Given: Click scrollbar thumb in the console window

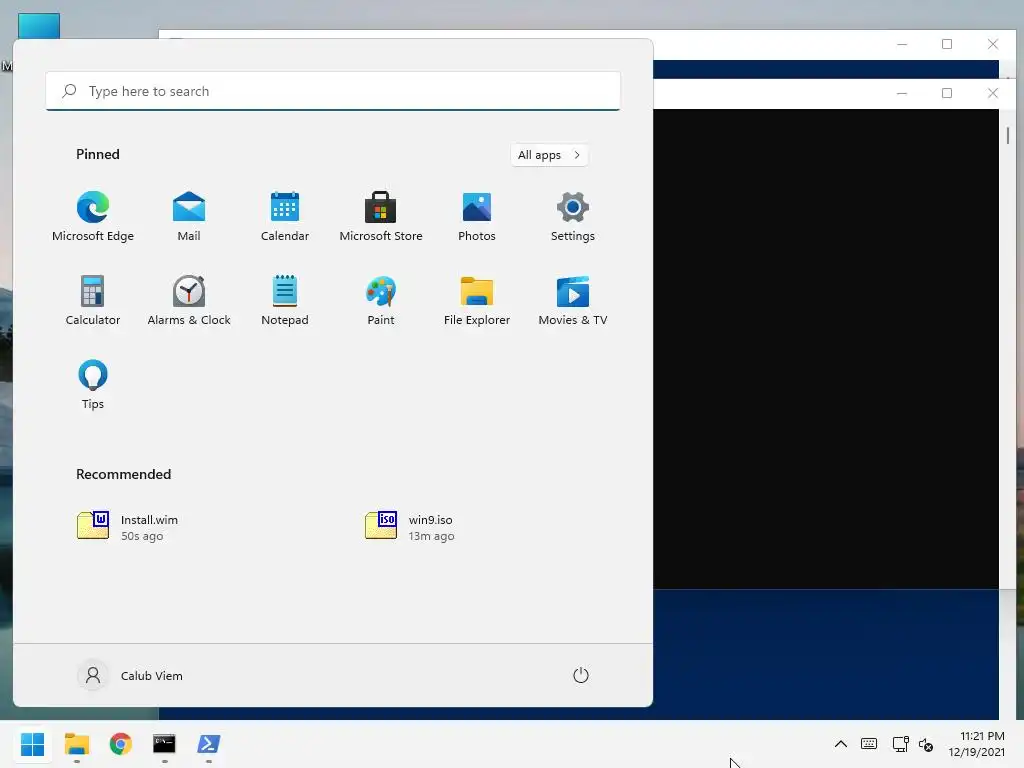Looking at the screenshot, I should click(x=1008, y=135).
